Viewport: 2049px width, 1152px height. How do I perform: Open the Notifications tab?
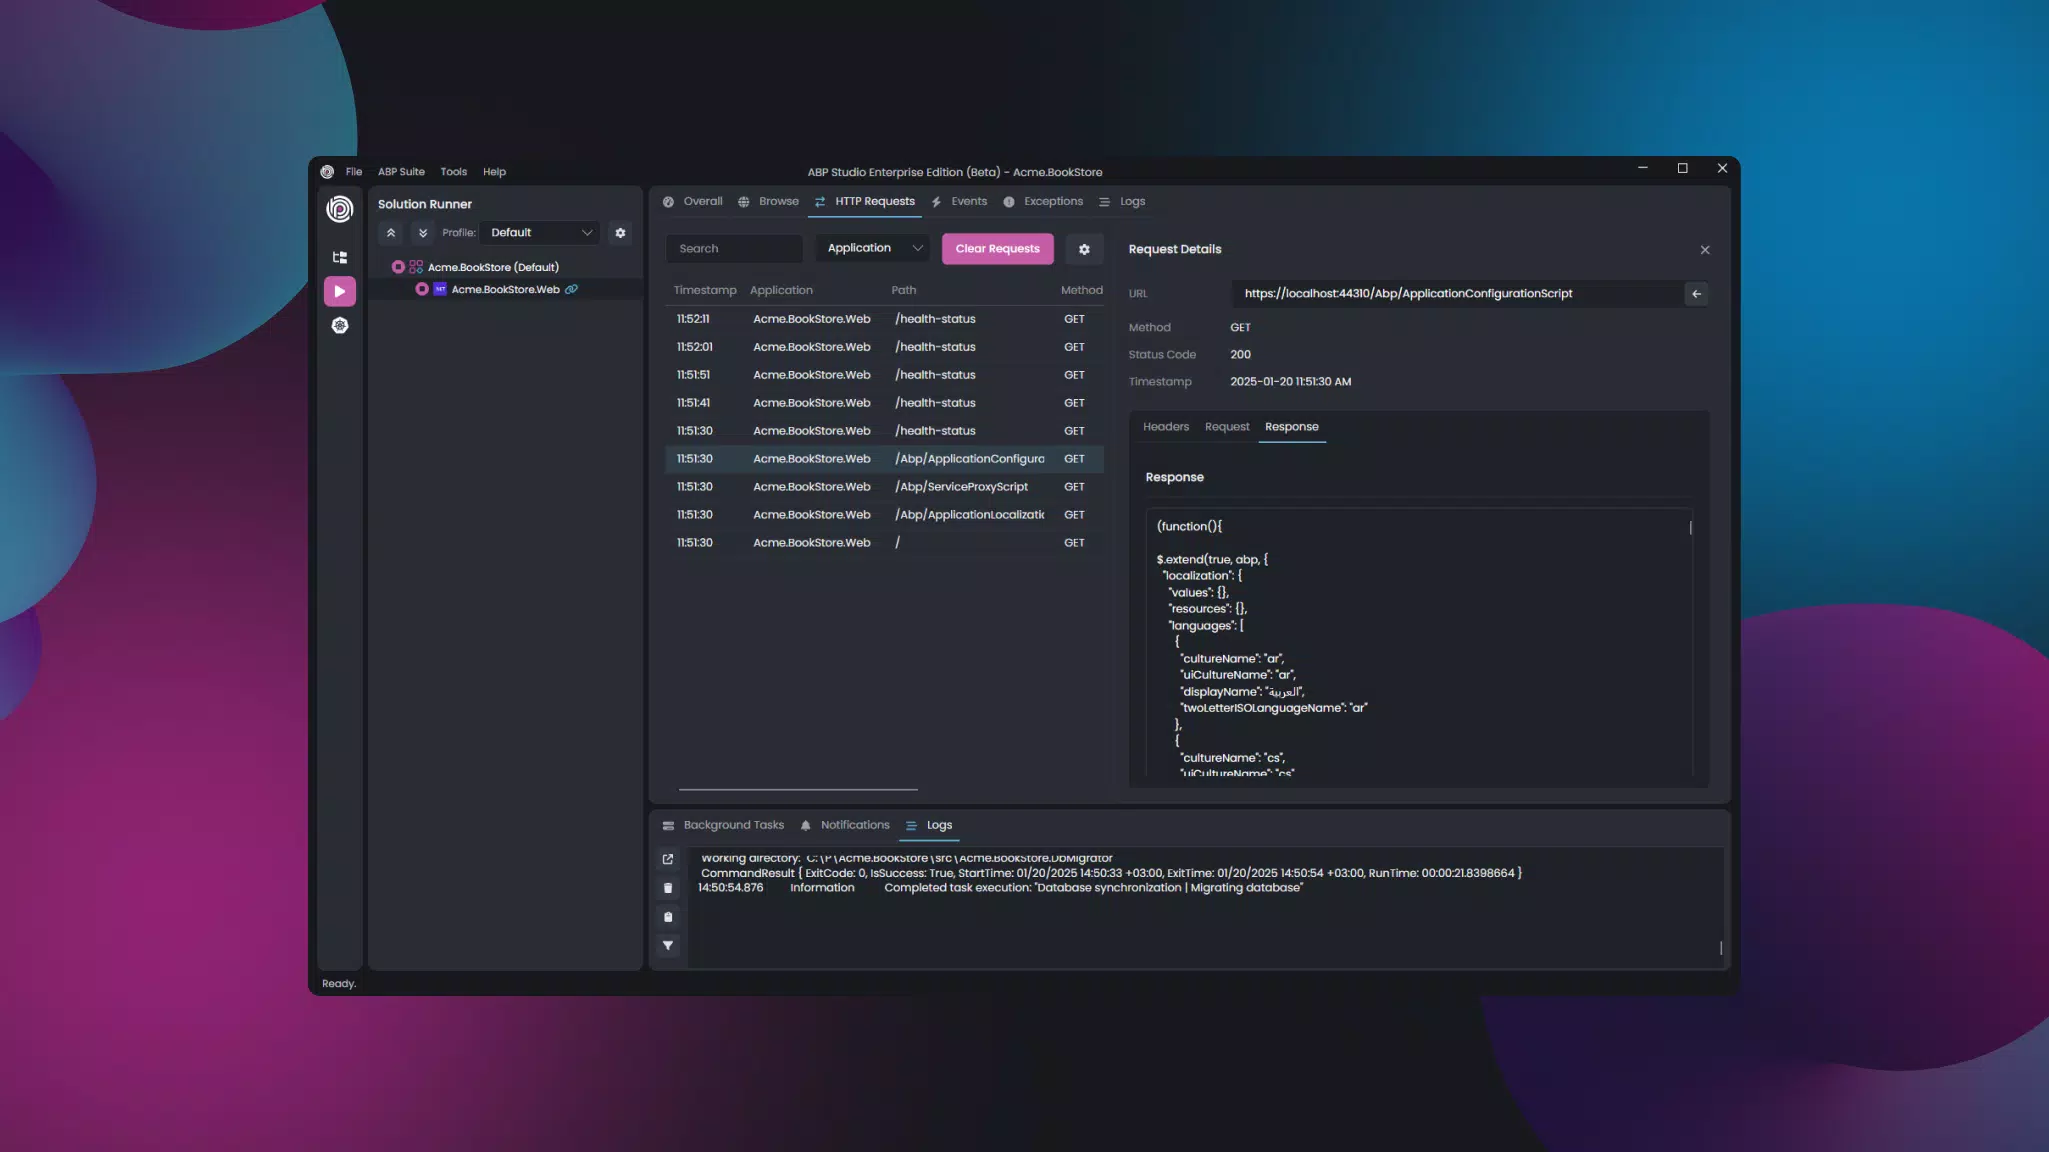click(845, 826)
